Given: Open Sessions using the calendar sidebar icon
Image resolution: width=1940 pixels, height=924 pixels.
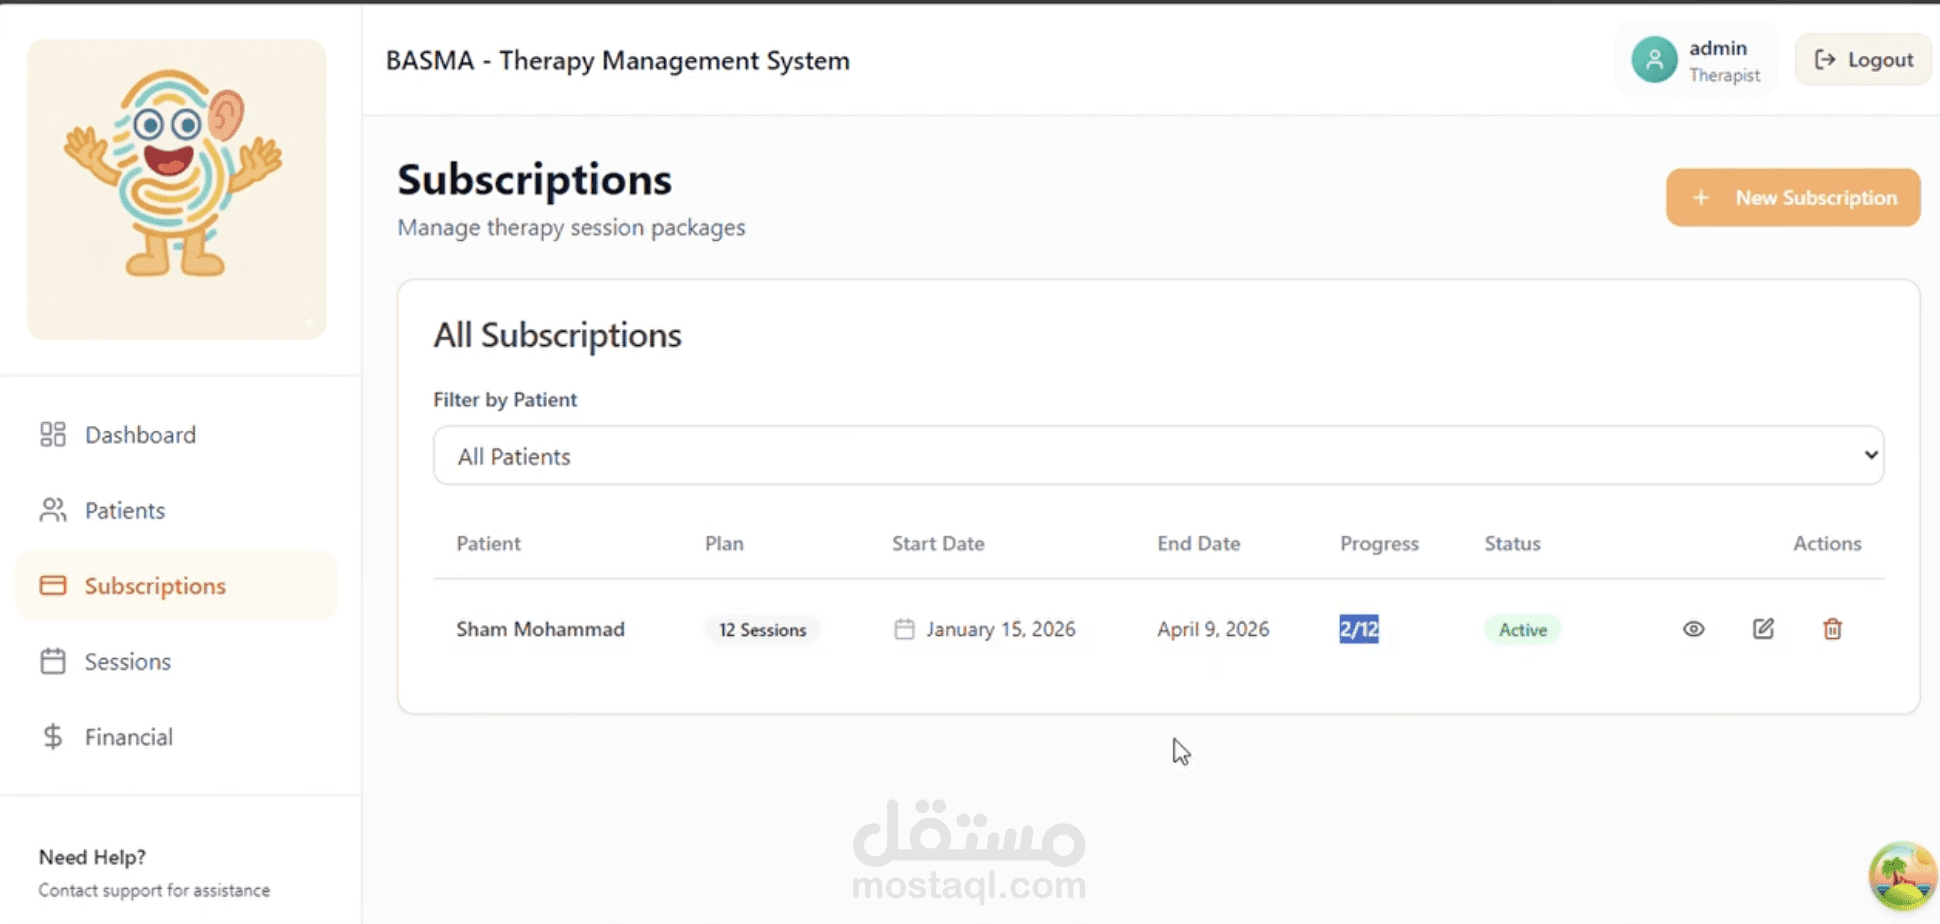Looking at the screenshot, I should [53, 661].
